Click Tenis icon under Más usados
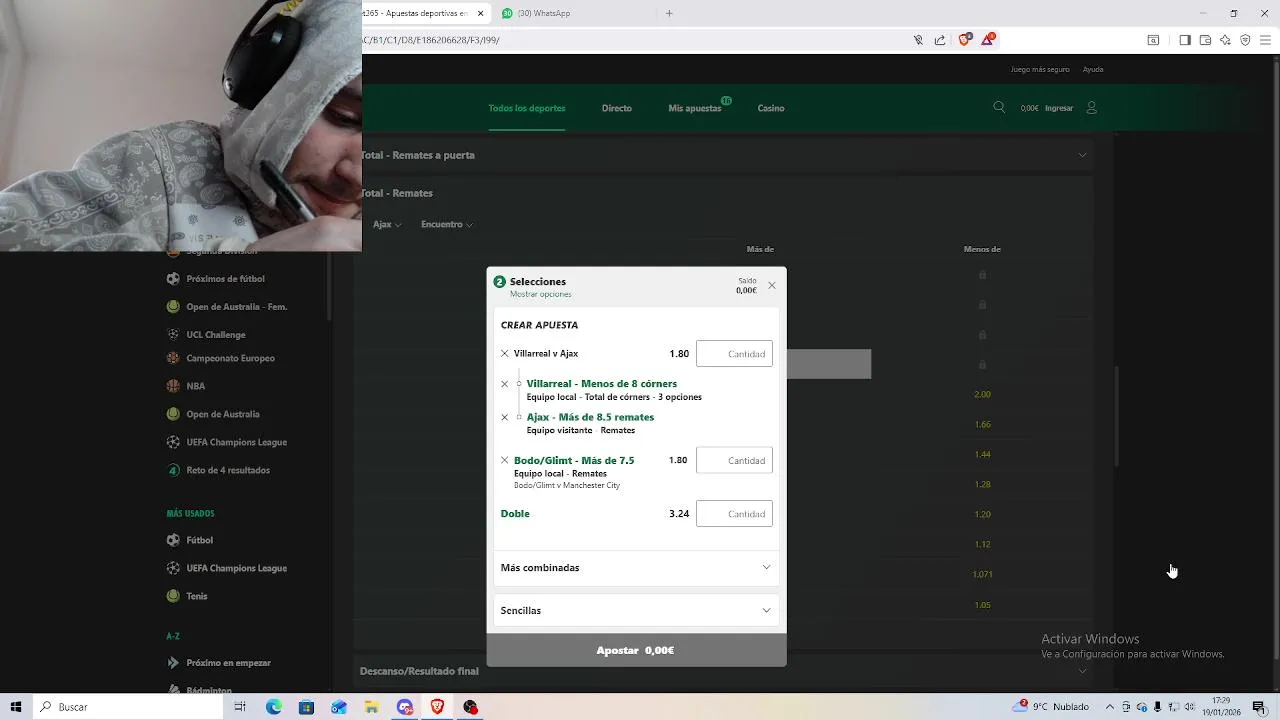1280x720 pixels. (x=173, y=596)
